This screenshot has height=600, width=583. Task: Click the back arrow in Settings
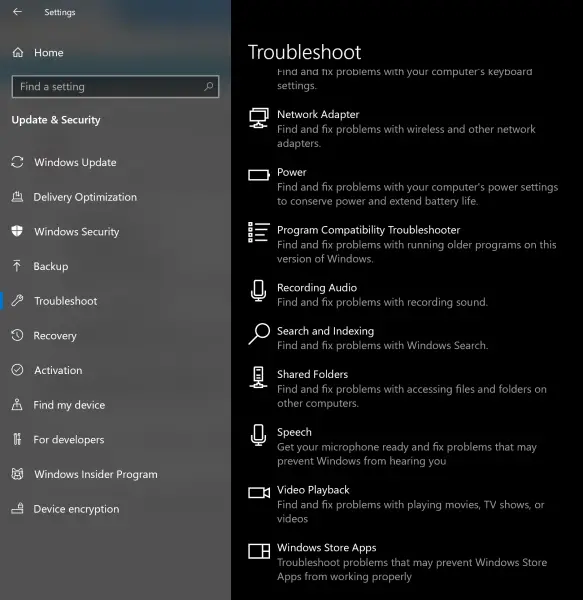point(17,12)
